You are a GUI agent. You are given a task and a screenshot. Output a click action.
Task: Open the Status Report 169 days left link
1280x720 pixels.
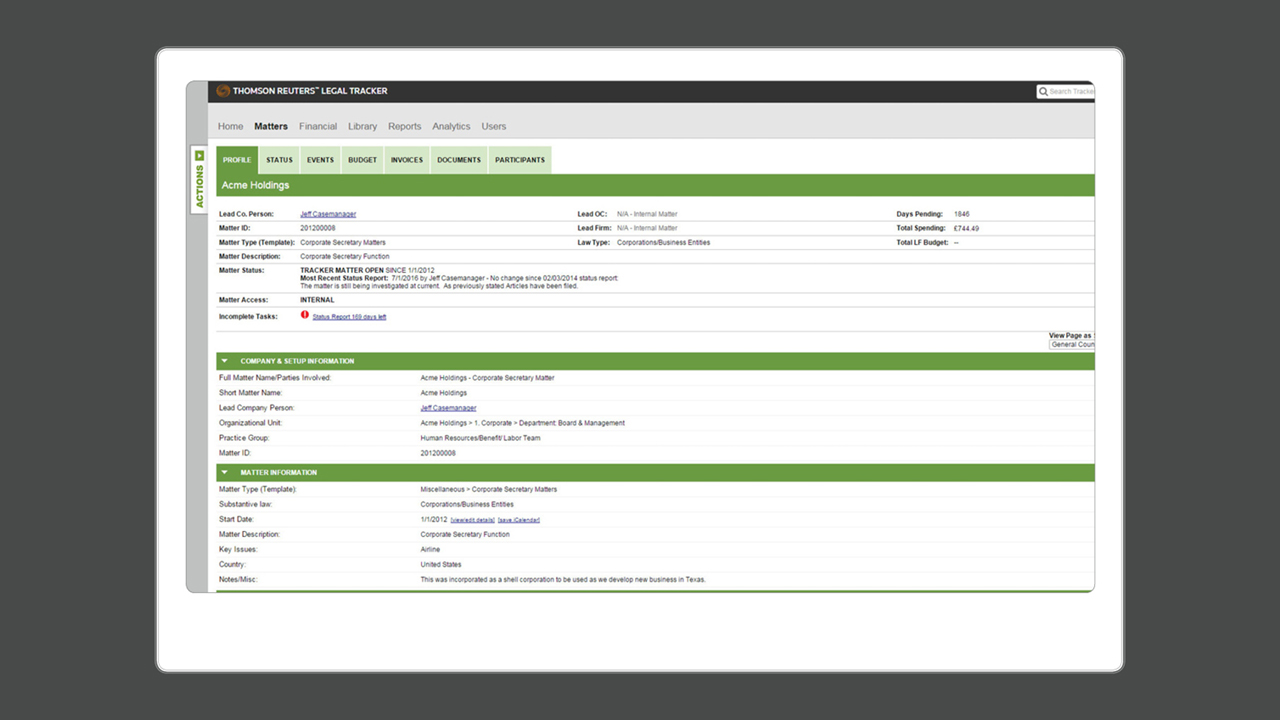(349, 317)
